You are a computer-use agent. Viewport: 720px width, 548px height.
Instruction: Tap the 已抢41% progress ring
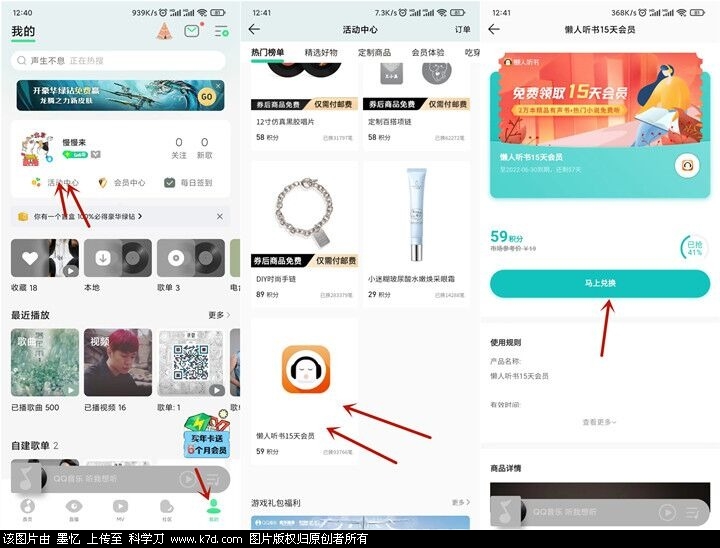click(694, 248)
